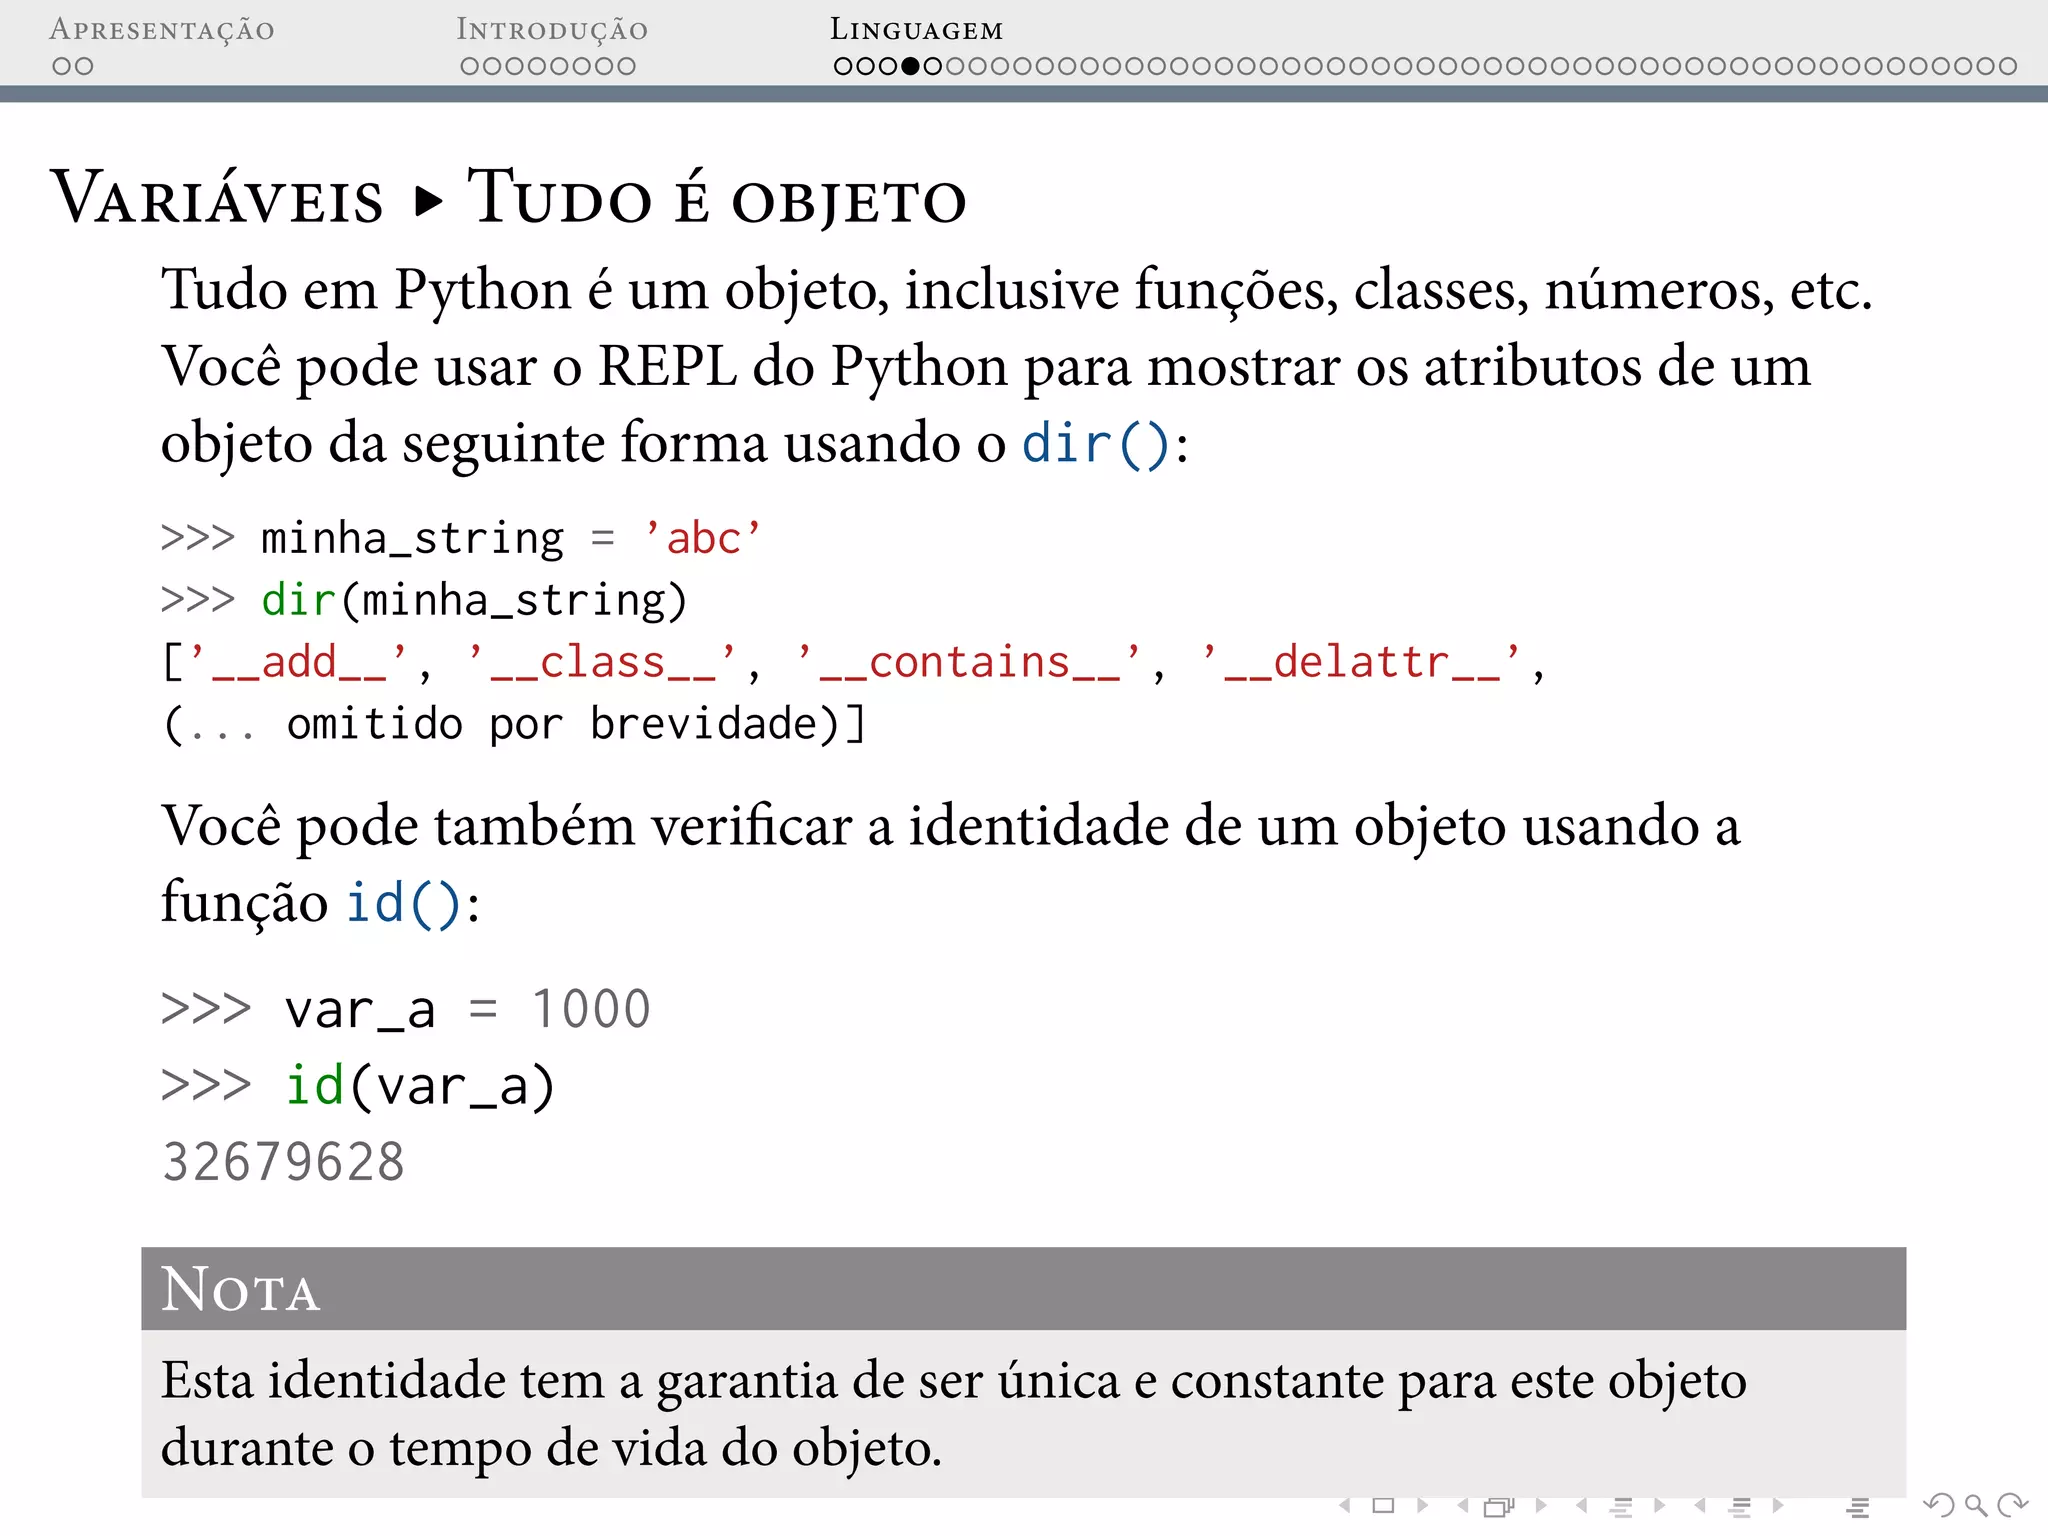Open the Introdução section
Image resolution: width=2048 pixels, height=1536 pixels.
click(552, 29)
